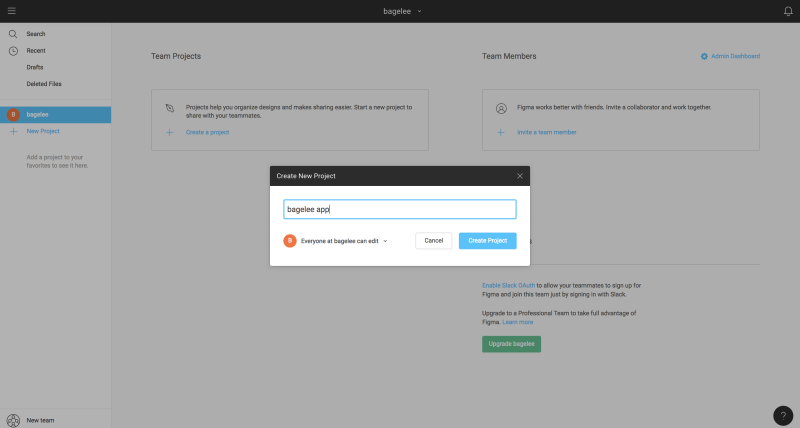The height and width of the screenshot is (428, 800).
Task: Click the New team icon
Action: point(13,420)
